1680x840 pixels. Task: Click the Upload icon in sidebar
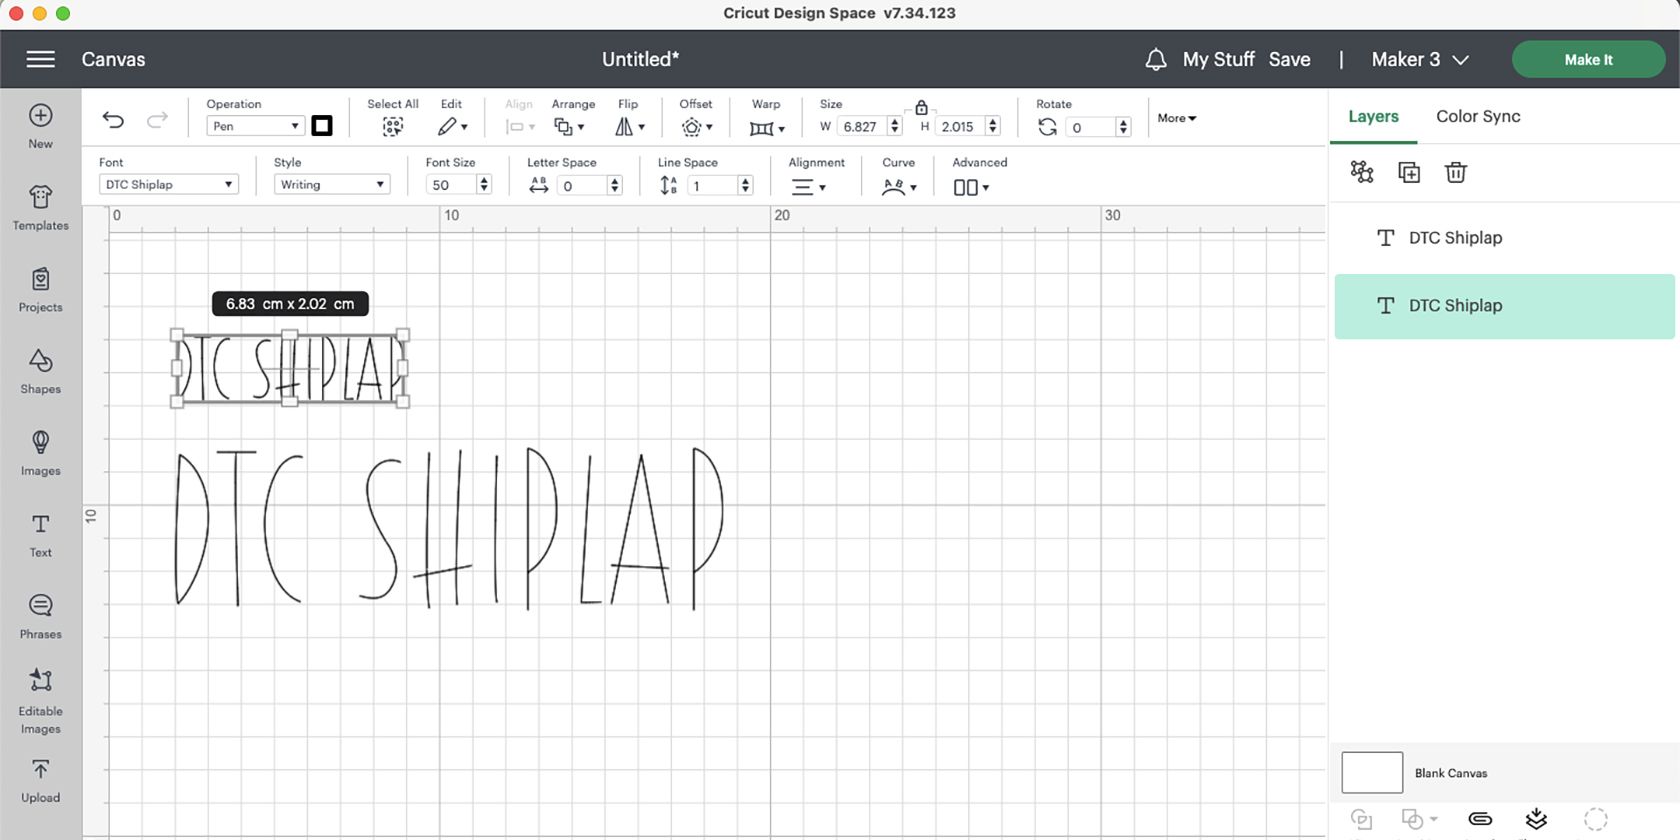click(41, 780)
